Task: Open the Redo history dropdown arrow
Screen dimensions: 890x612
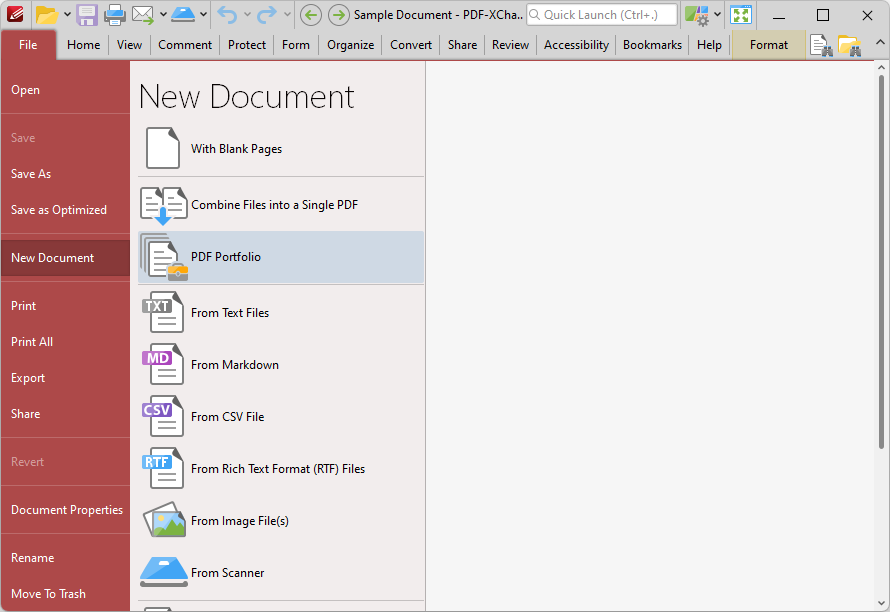Action: click(x=287, y=15)
